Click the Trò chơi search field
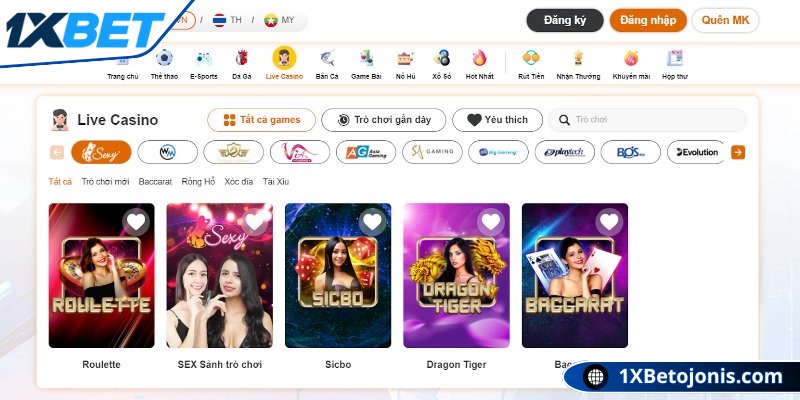Viewport: 800px width, 400px height. click(x=647, y=120)
